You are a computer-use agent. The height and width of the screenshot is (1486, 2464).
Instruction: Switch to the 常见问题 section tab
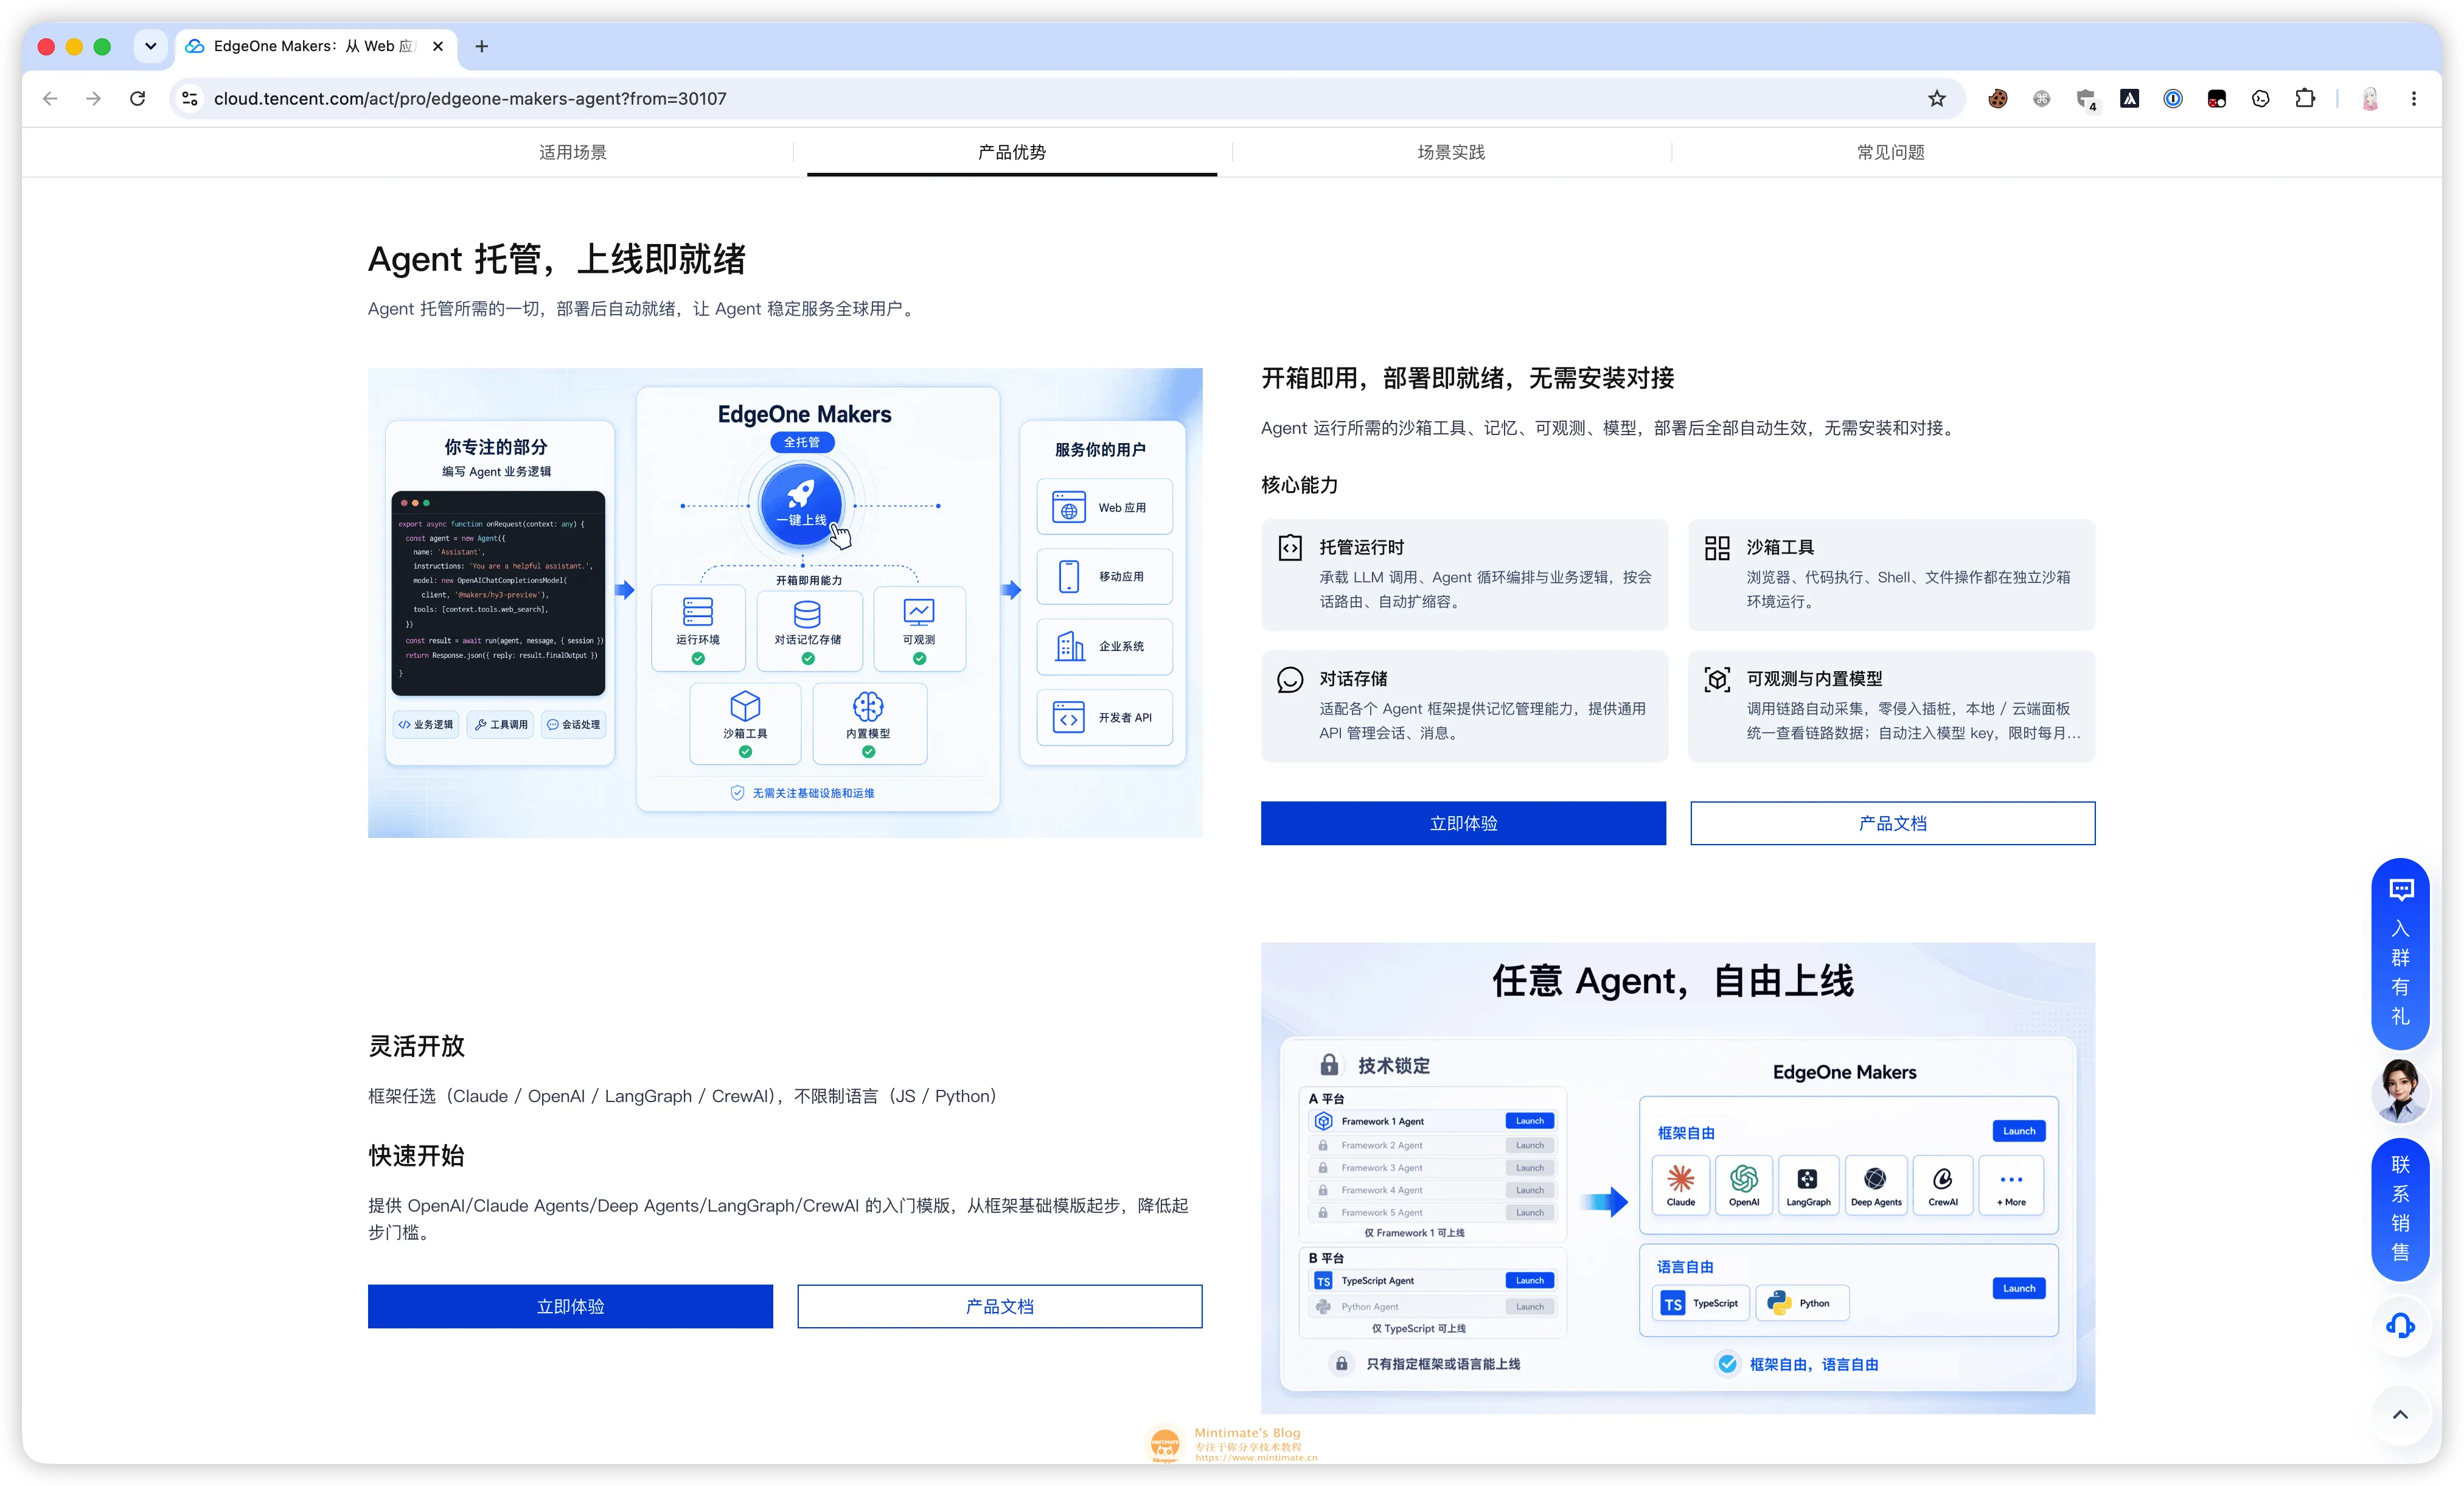tap(1890, 152)
